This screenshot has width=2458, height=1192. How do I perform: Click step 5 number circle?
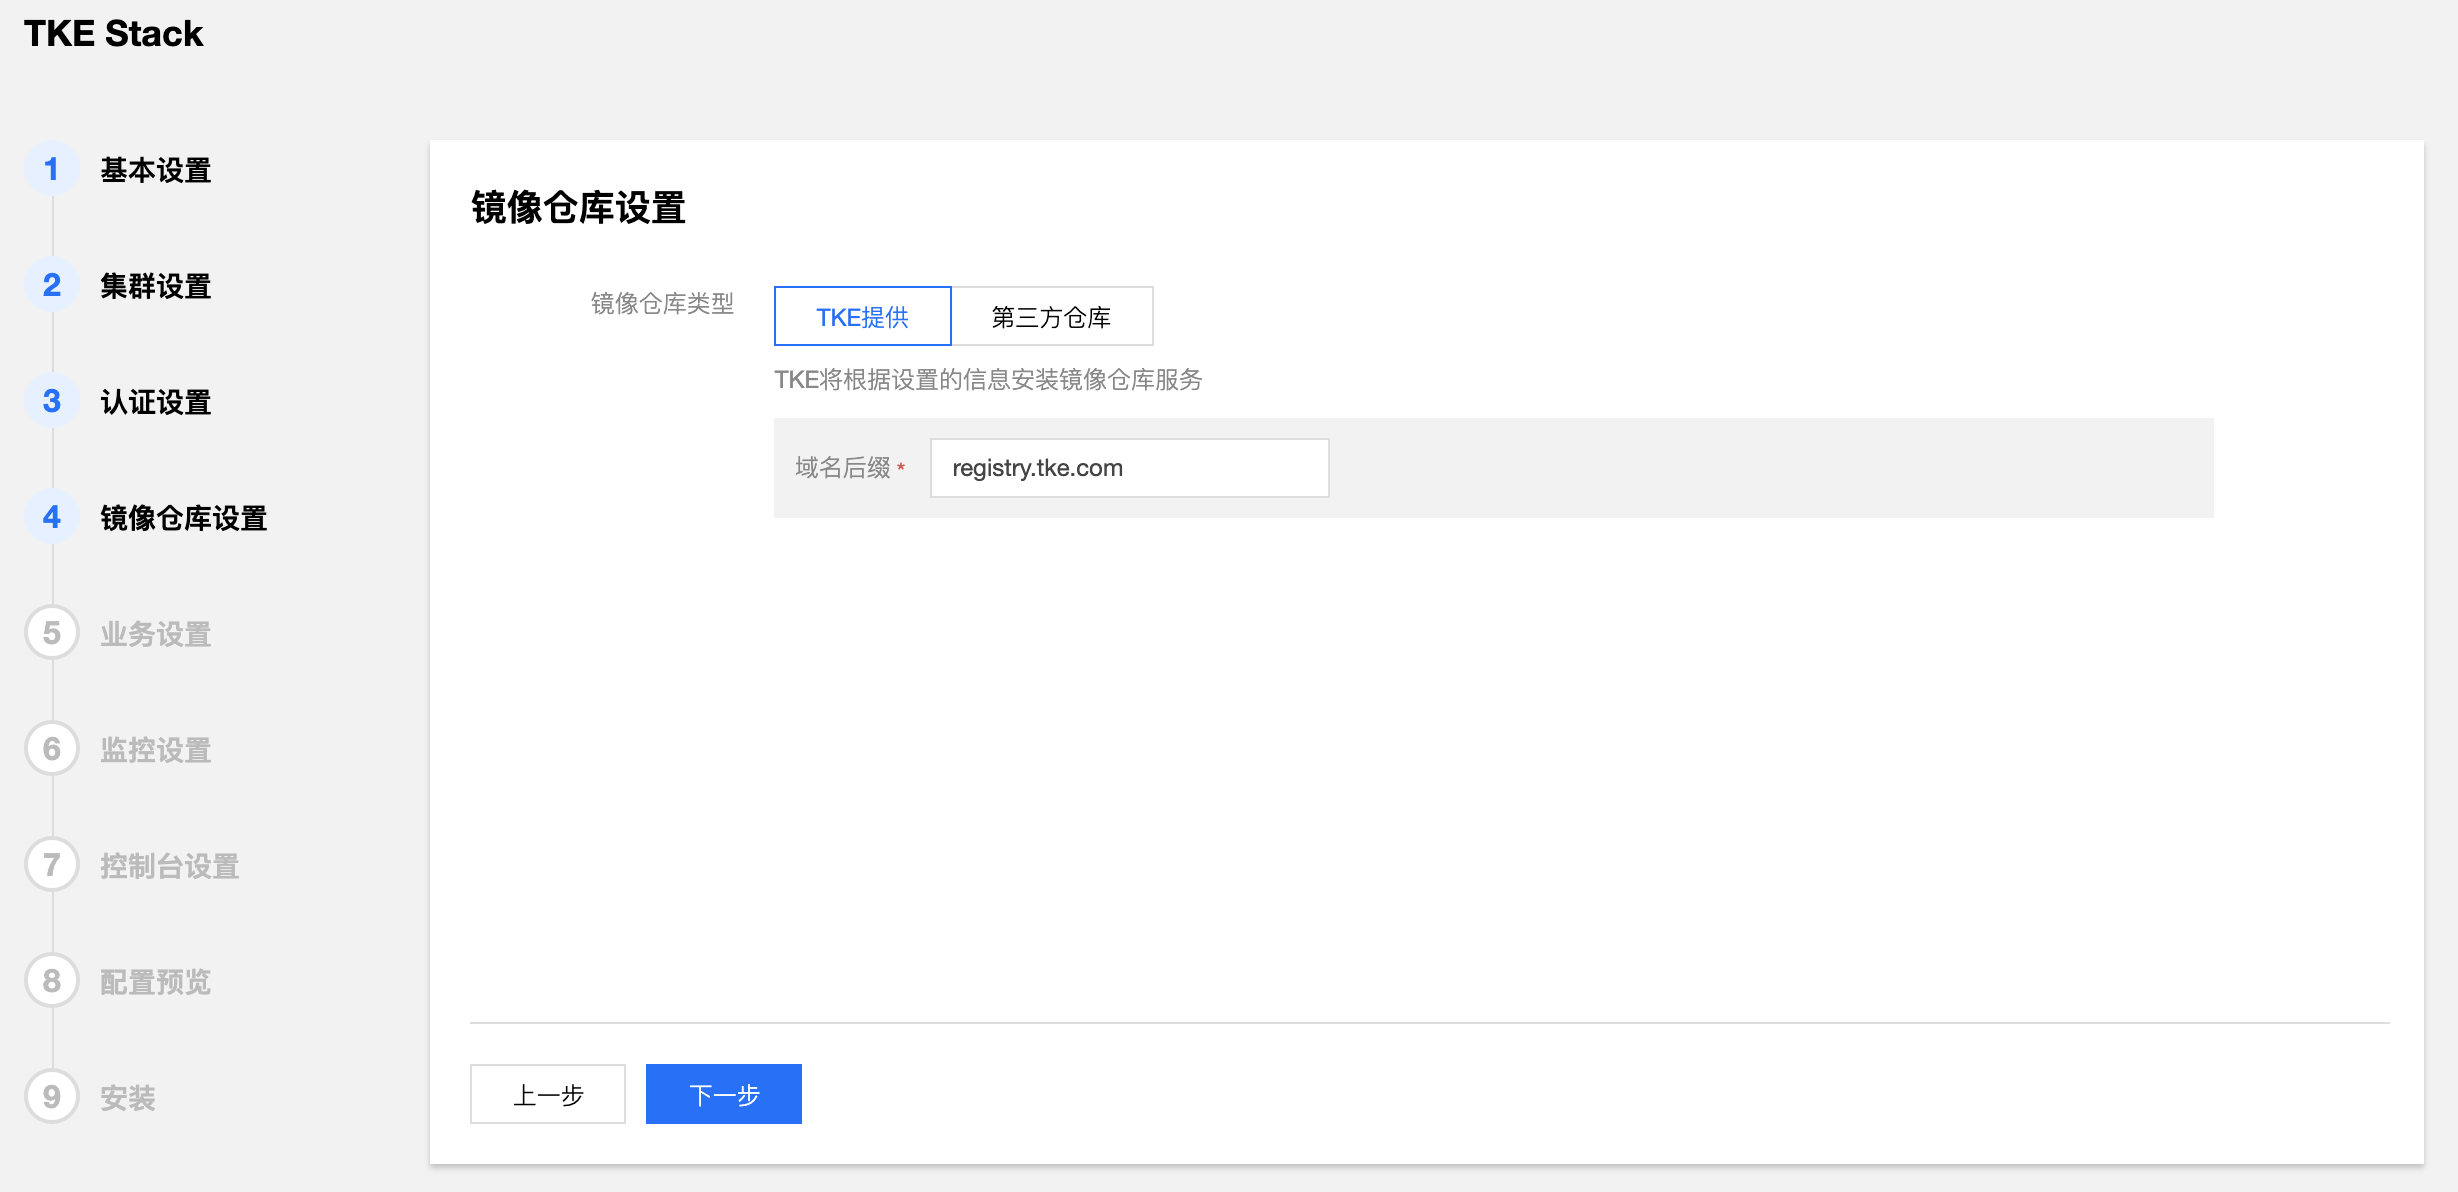[x=52, y=633]
